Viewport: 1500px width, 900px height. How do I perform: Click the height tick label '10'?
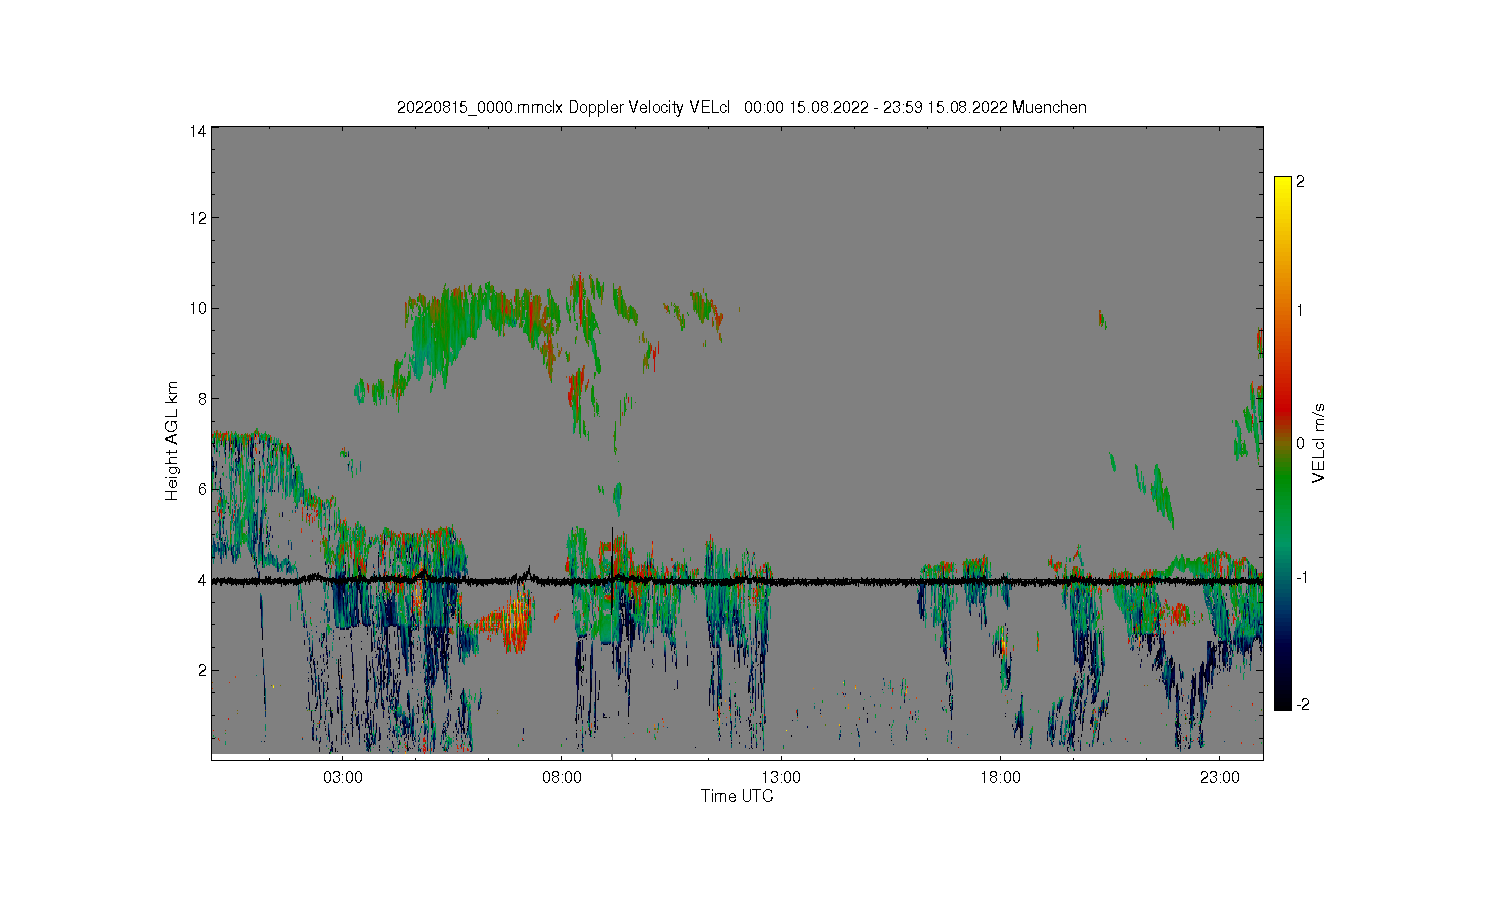(x=198, y=308)
